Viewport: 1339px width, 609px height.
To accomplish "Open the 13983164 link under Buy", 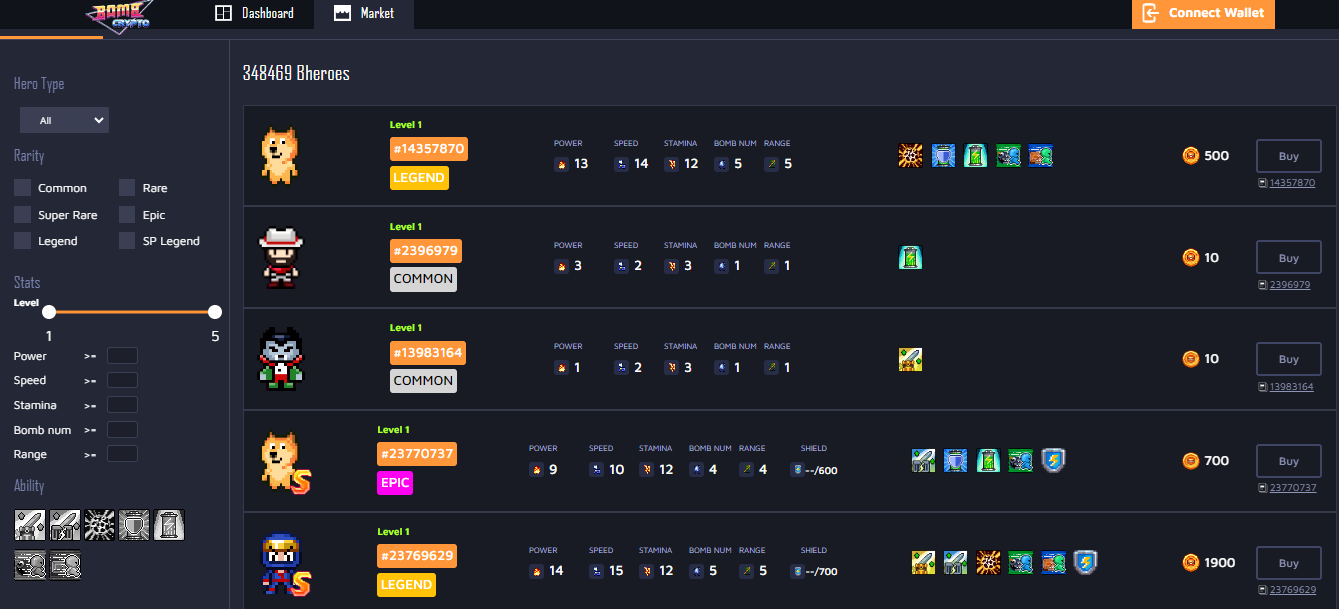I will point(1292,387).
